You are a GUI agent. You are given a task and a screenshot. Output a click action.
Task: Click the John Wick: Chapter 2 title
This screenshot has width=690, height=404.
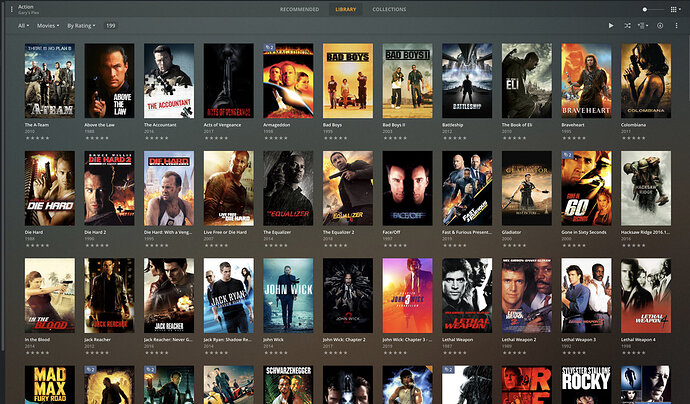tap(344, 340)
